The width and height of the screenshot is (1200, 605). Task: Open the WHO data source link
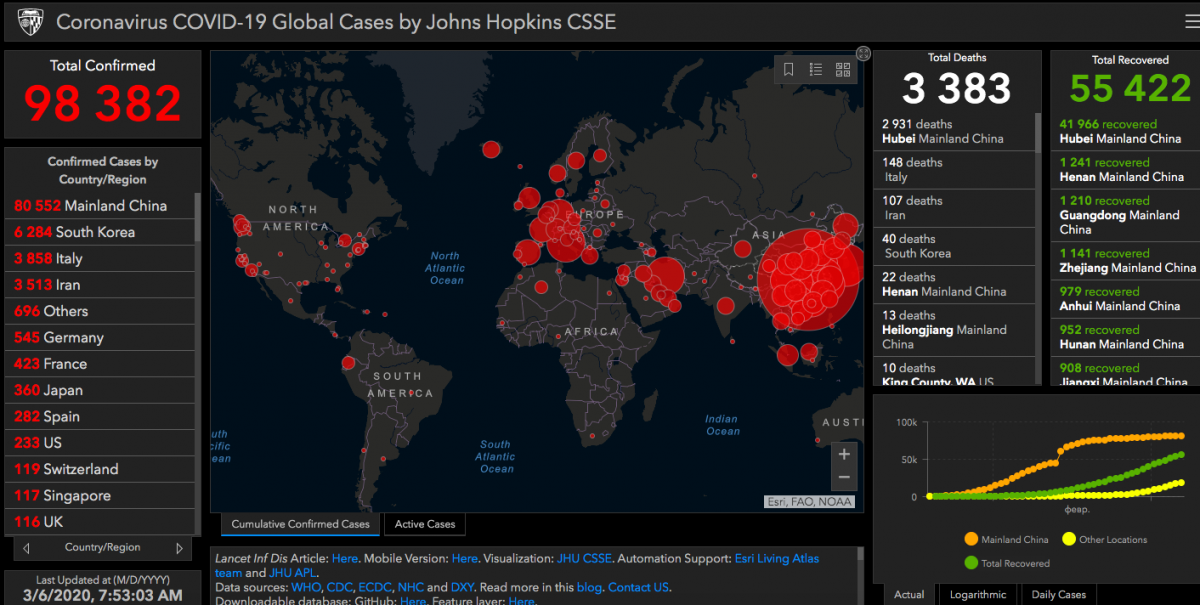305,587
